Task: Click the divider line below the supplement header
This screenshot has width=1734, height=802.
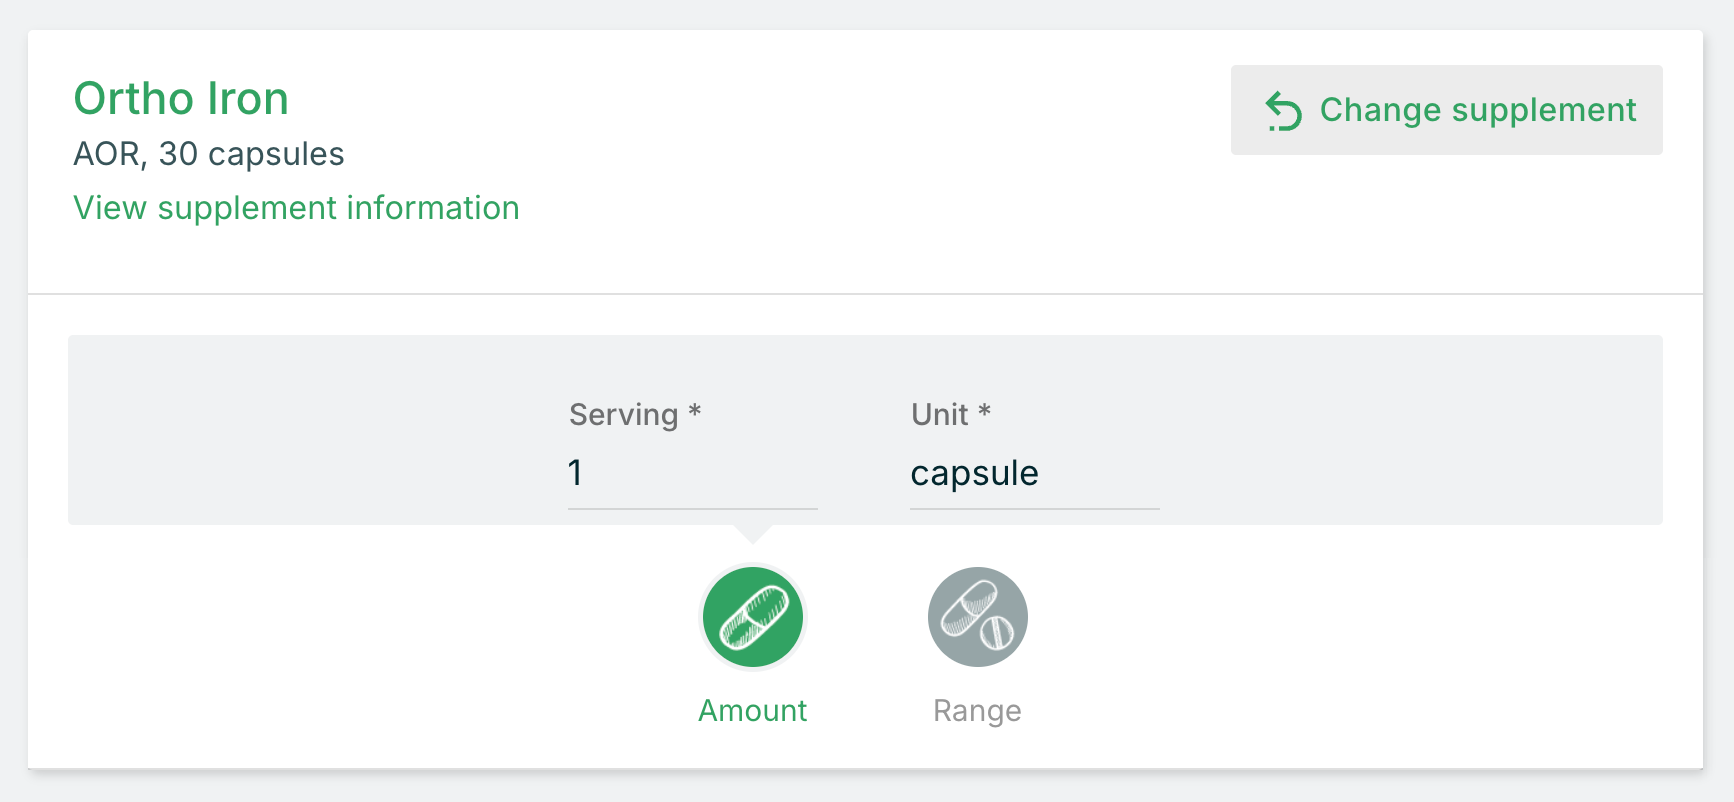Action: 866,294
